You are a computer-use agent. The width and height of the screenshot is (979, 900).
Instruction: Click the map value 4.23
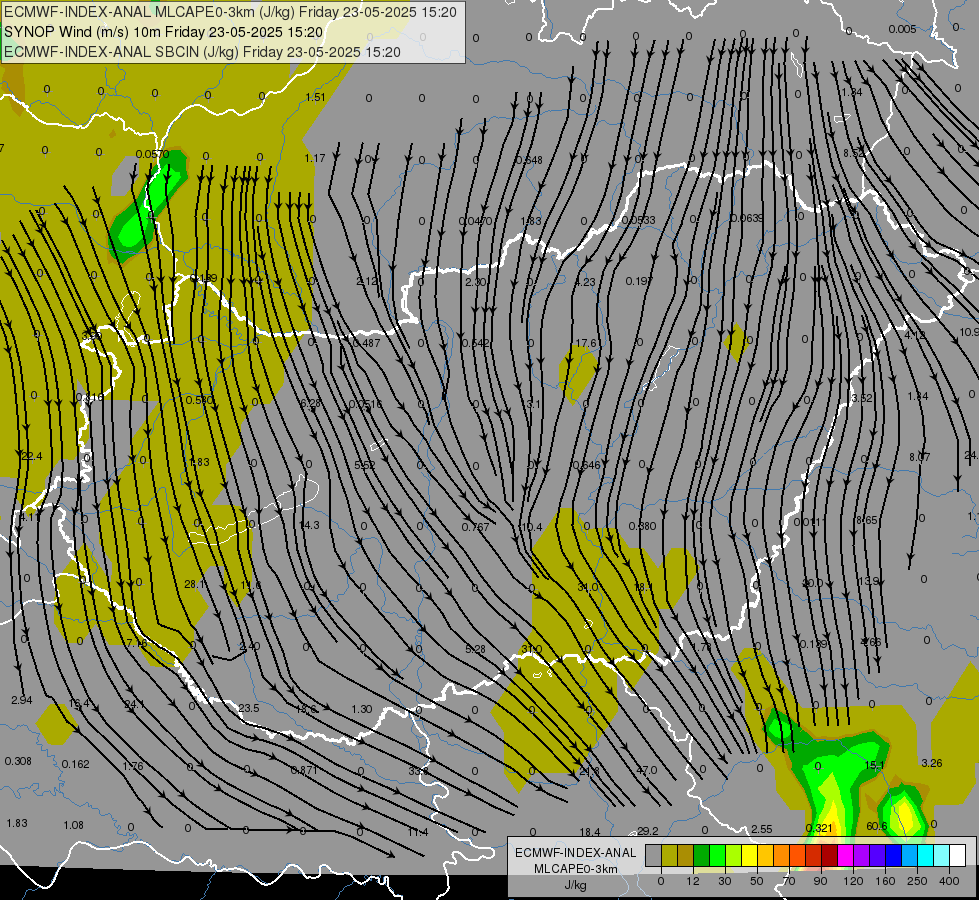(585, 282)
